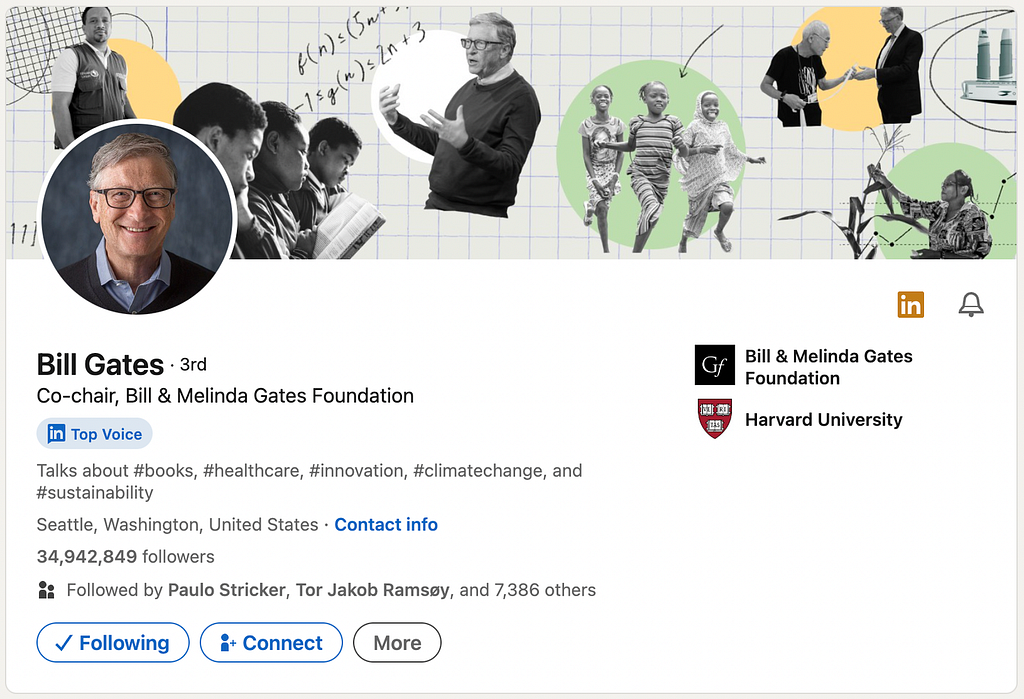1024x699 pixels.
Task: Click the Top Voice badge
Action: 95,434
